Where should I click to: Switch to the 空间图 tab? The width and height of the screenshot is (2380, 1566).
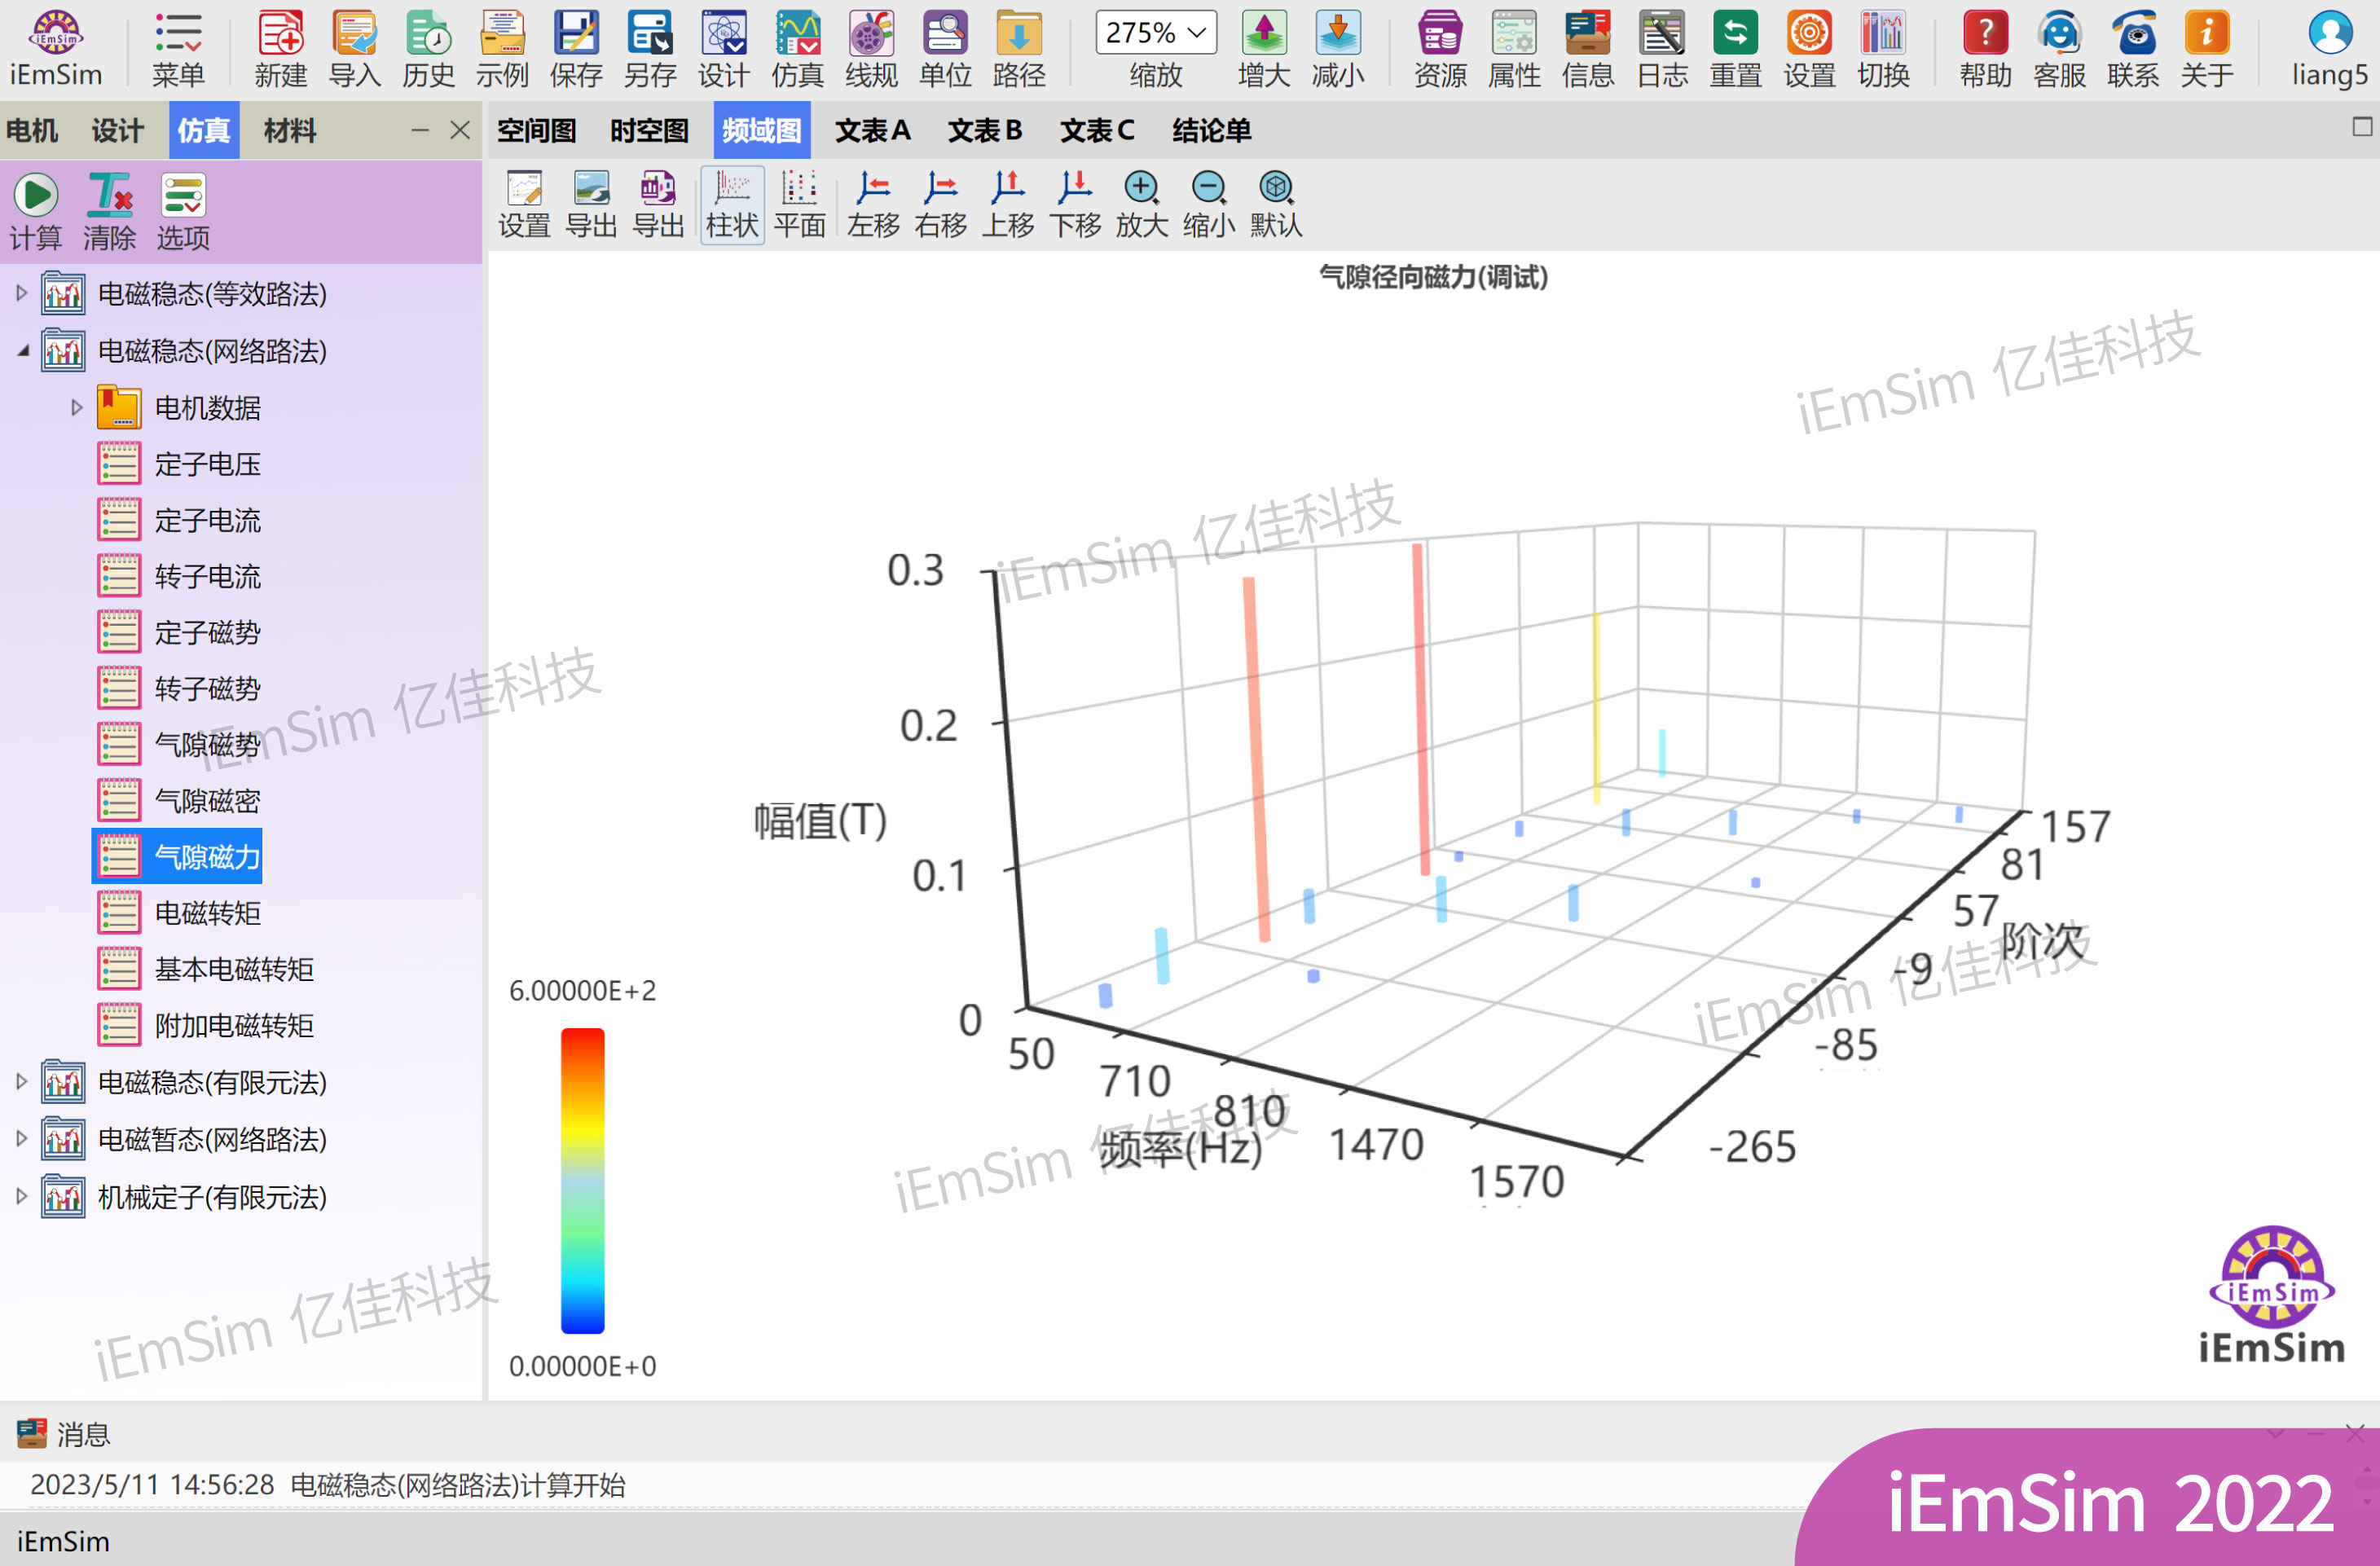point(537,130)
